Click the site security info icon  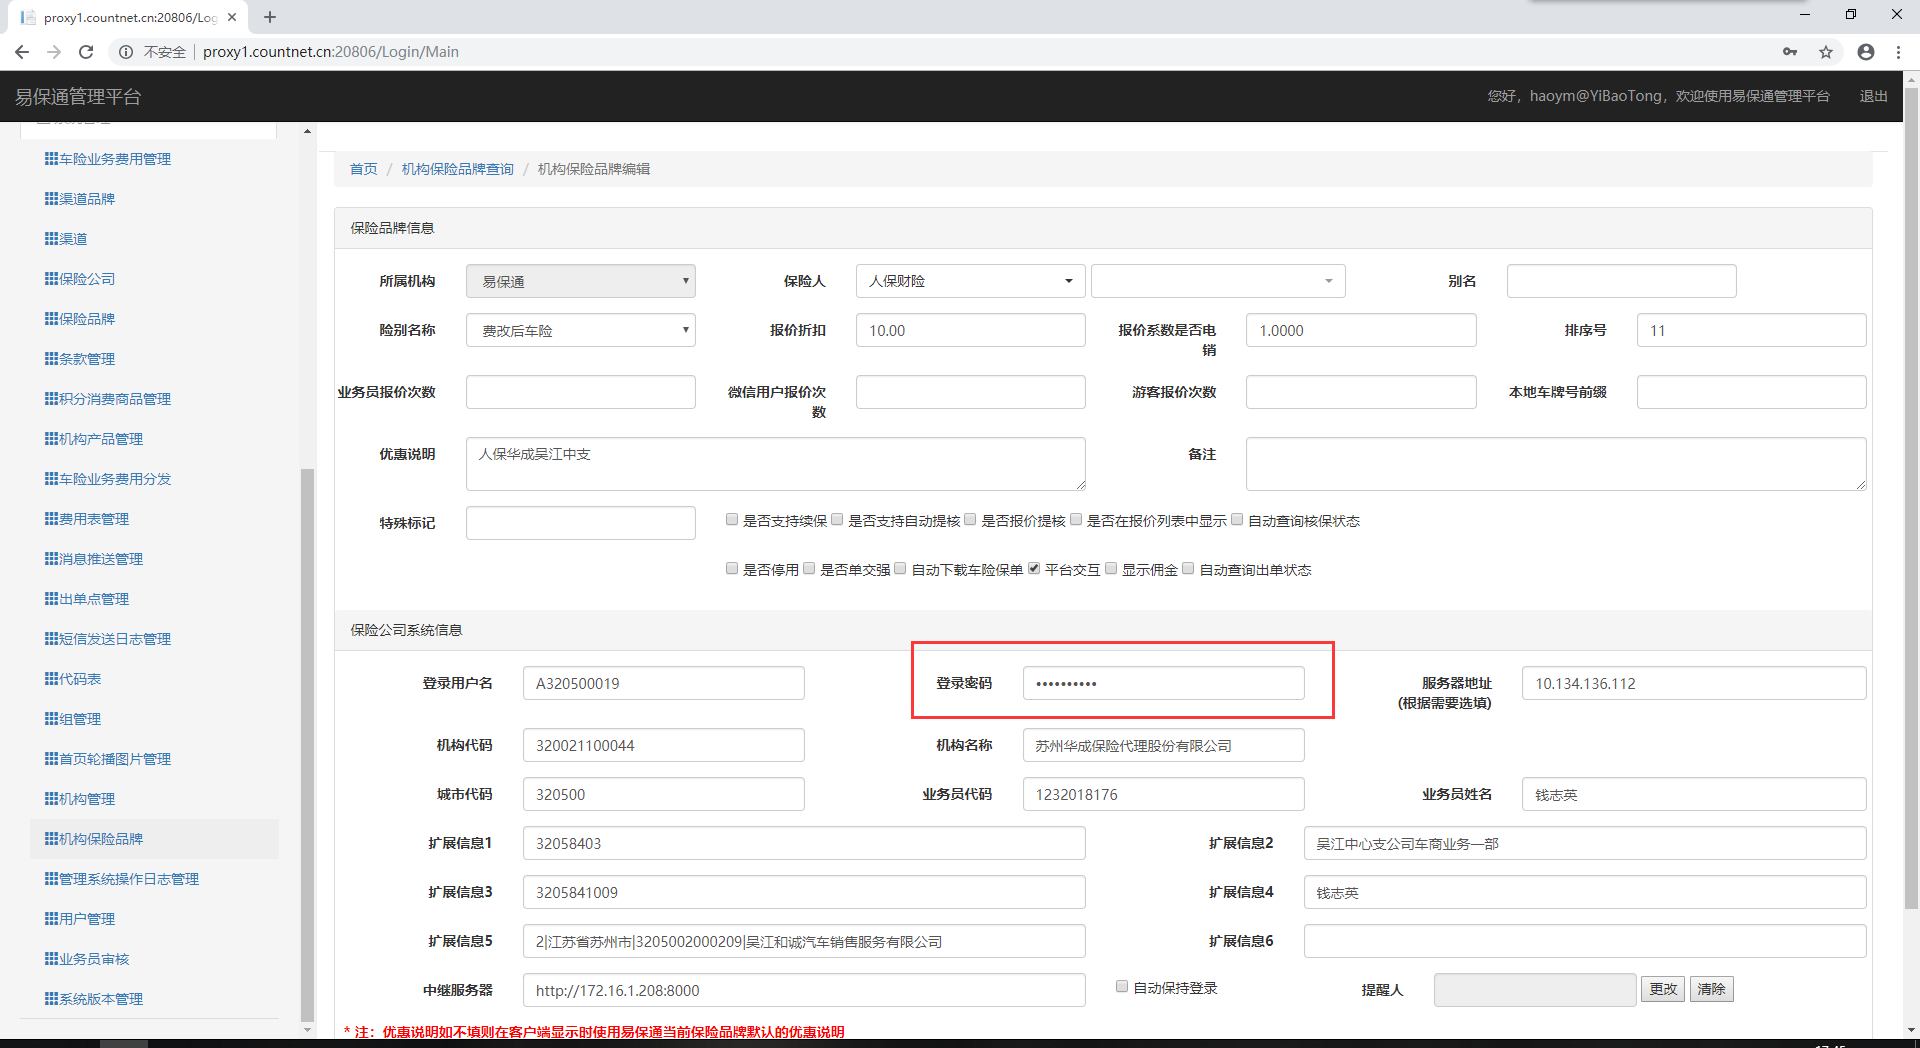click(126, 52)
